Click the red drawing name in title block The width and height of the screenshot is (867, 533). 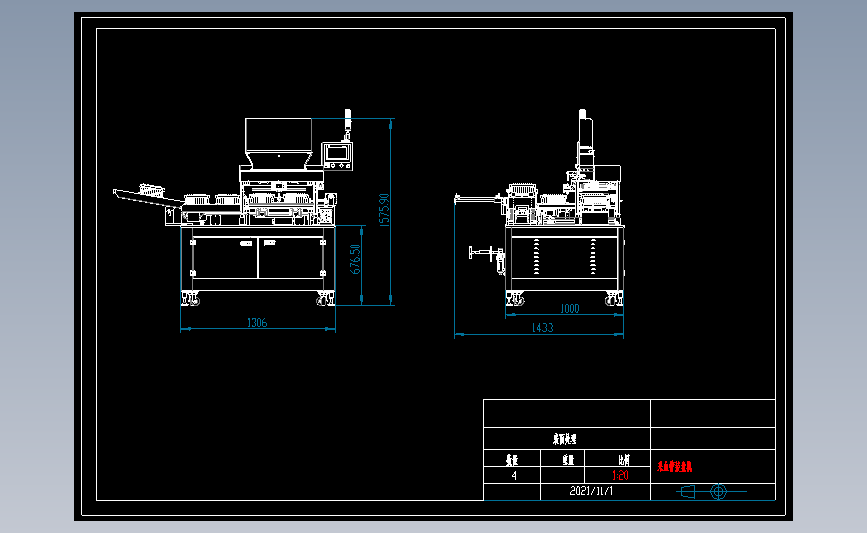click(675, 467)
